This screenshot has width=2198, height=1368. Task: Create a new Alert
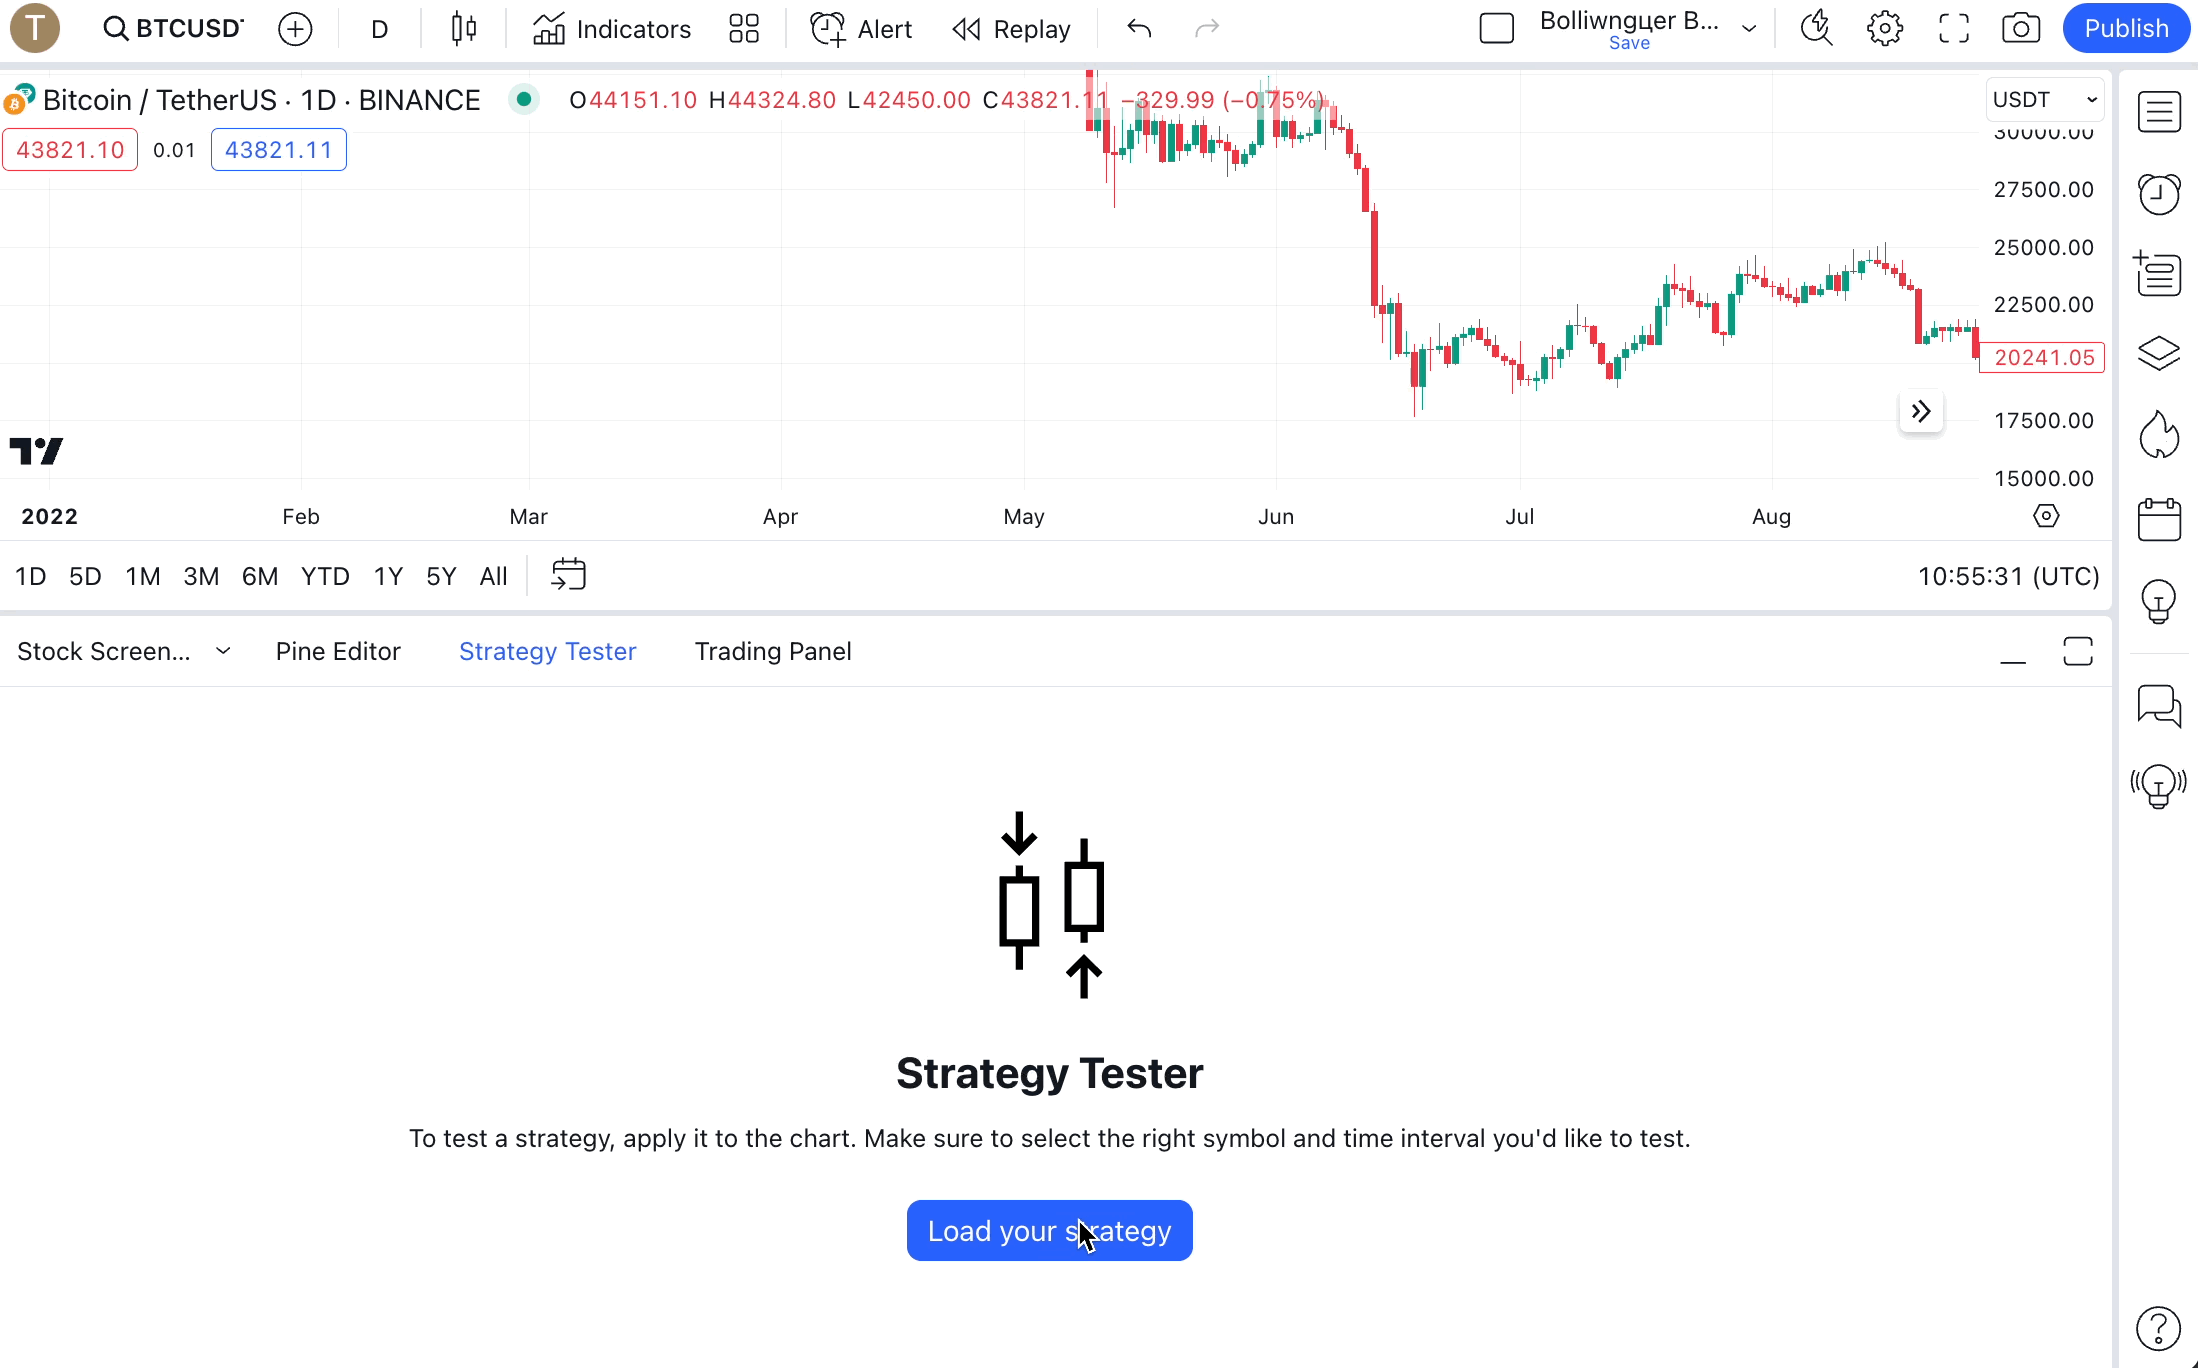coord(861,28)
